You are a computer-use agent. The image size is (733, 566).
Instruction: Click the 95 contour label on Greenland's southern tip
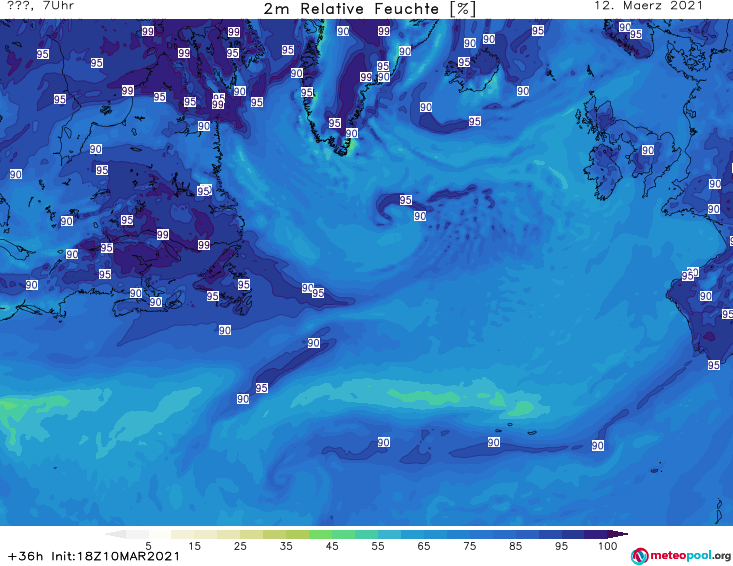334,123
